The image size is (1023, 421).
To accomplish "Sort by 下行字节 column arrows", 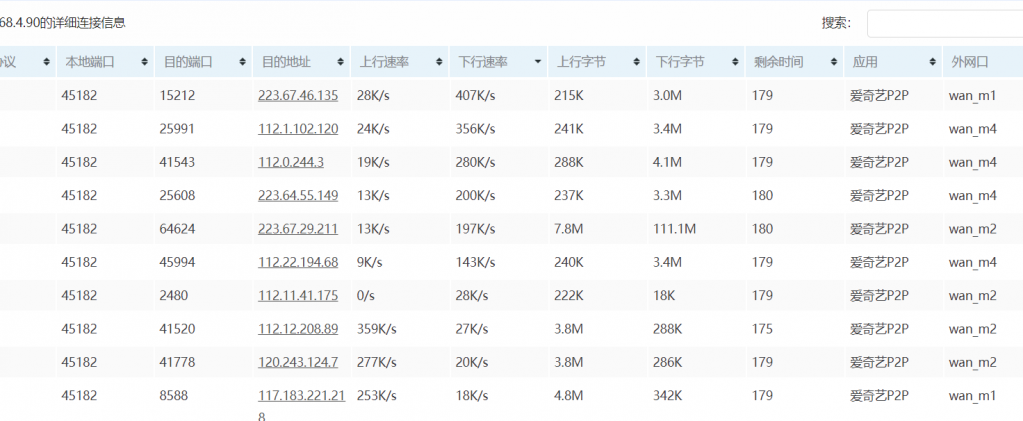I will (735, 62).
